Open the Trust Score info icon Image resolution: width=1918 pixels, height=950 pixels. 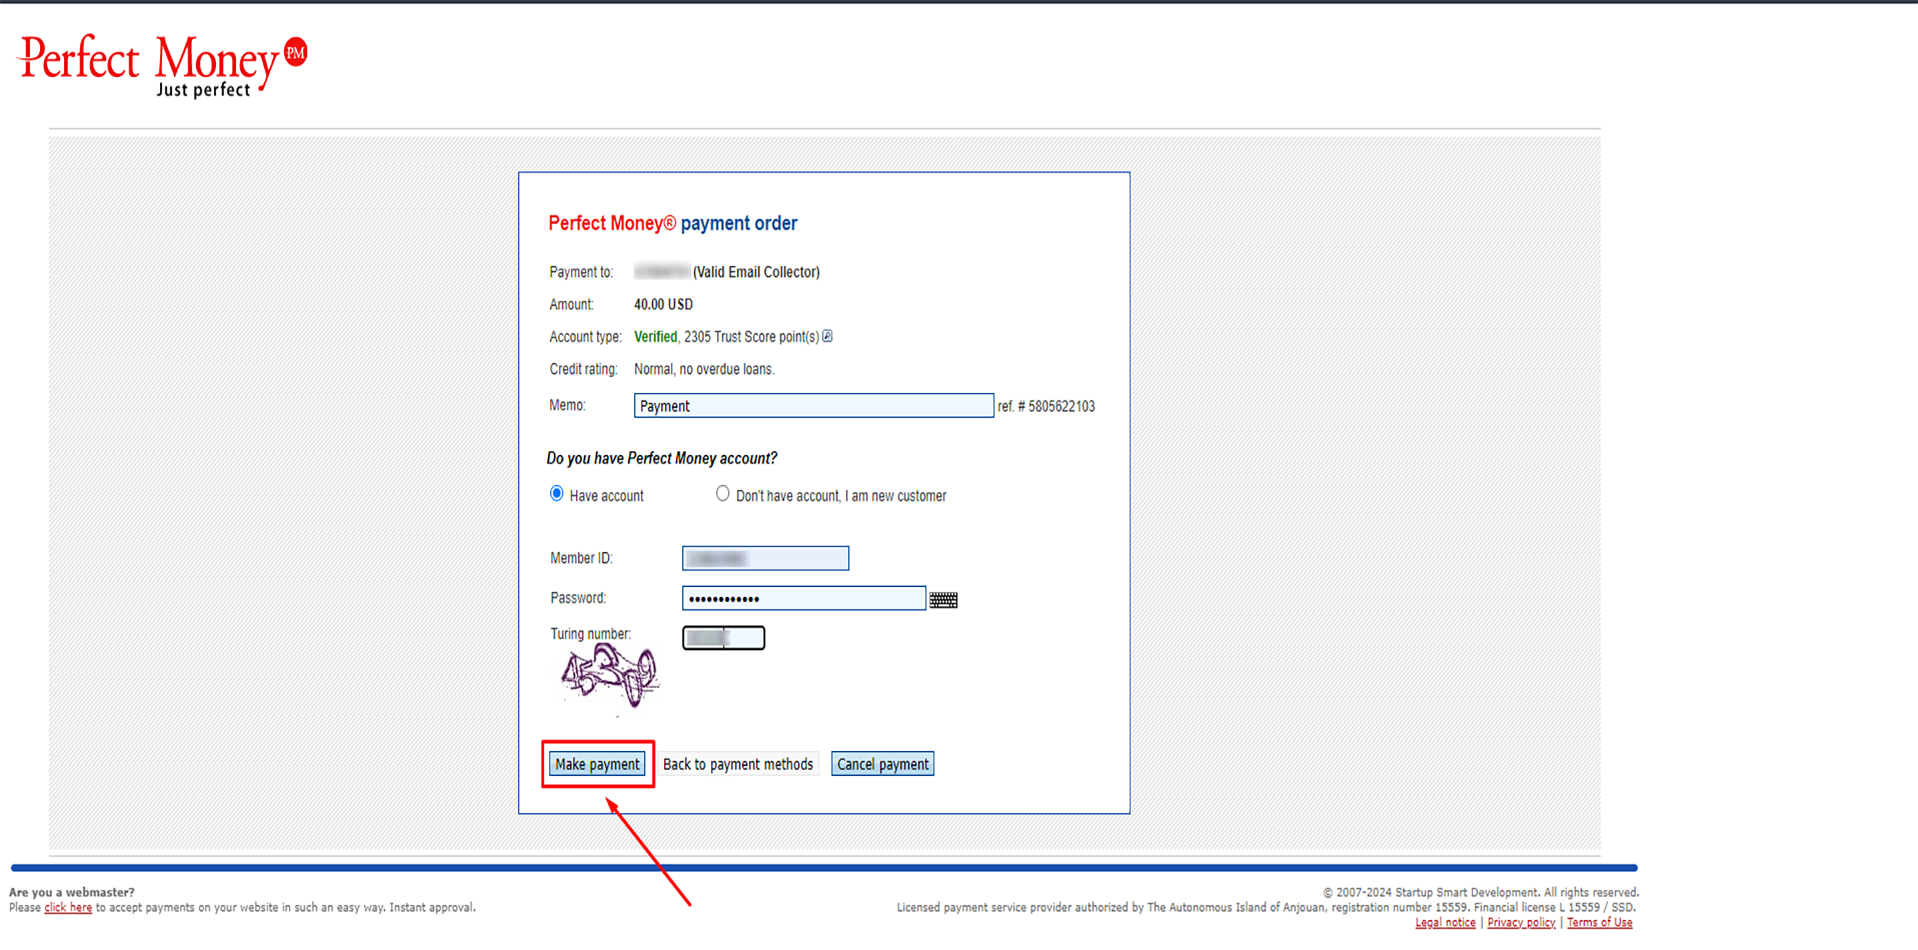827,336
